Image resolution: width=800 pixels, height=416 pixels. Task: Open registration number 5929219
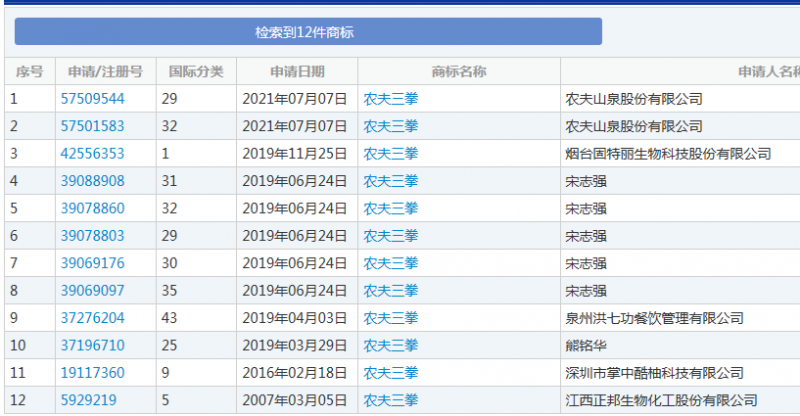click(x=88, y=400)
